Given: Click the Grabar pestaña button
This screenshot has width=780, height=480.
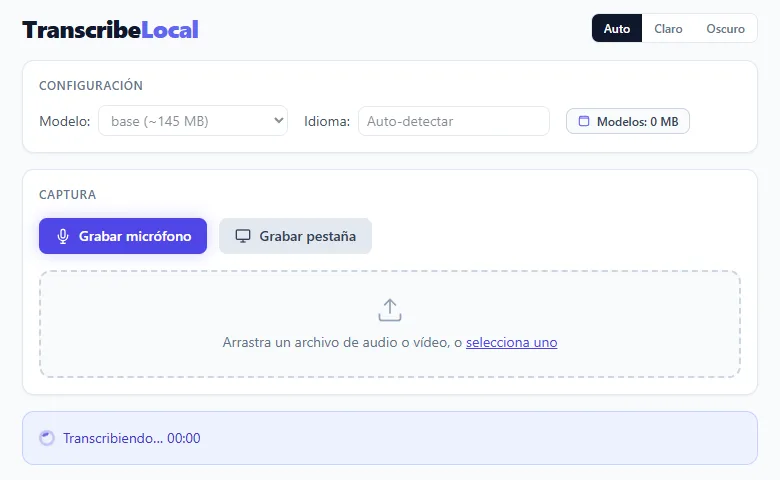Looking at the screenshot, I should click(295, 236).
